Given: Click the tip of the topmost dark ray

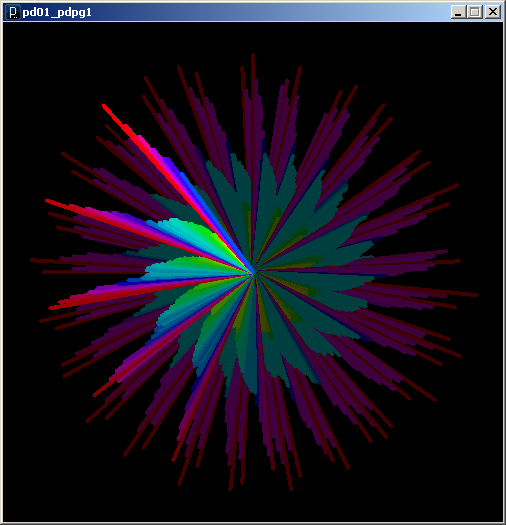Looking at the screenshot, I should click(253, 56).
